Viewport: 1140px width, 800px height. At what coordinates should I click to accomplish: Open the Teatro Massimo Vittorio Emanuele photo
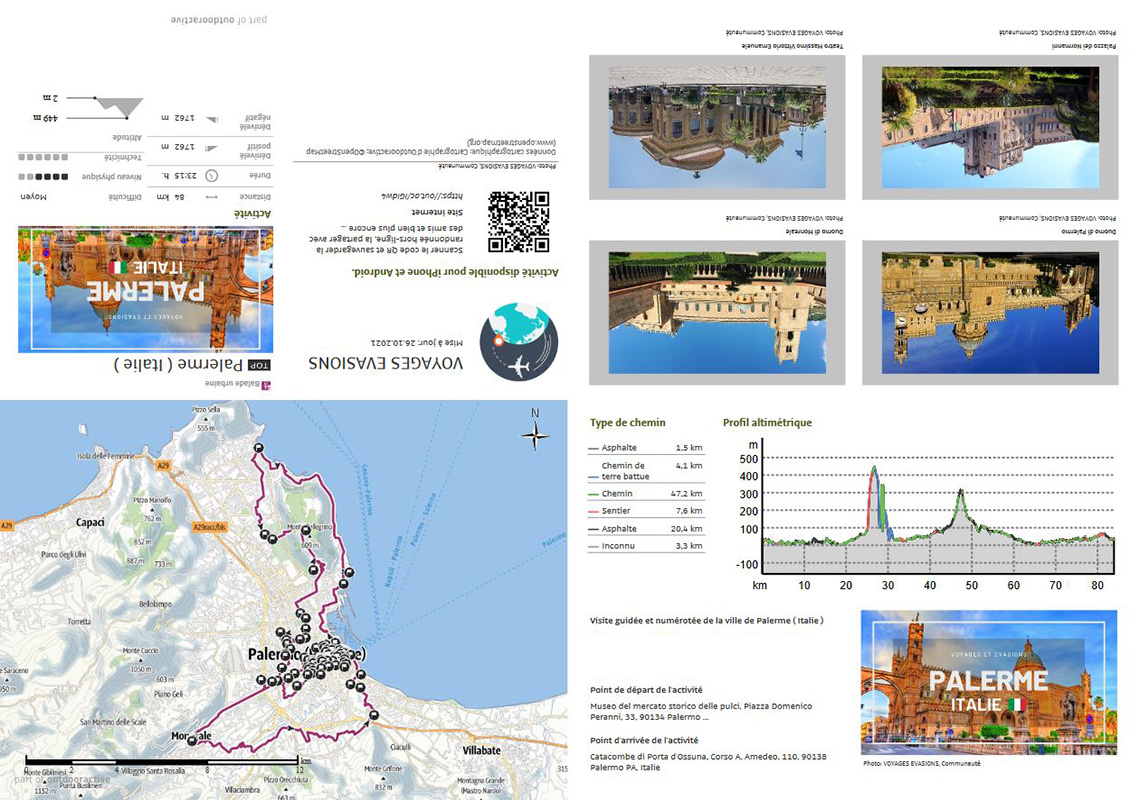pos(717,128)
